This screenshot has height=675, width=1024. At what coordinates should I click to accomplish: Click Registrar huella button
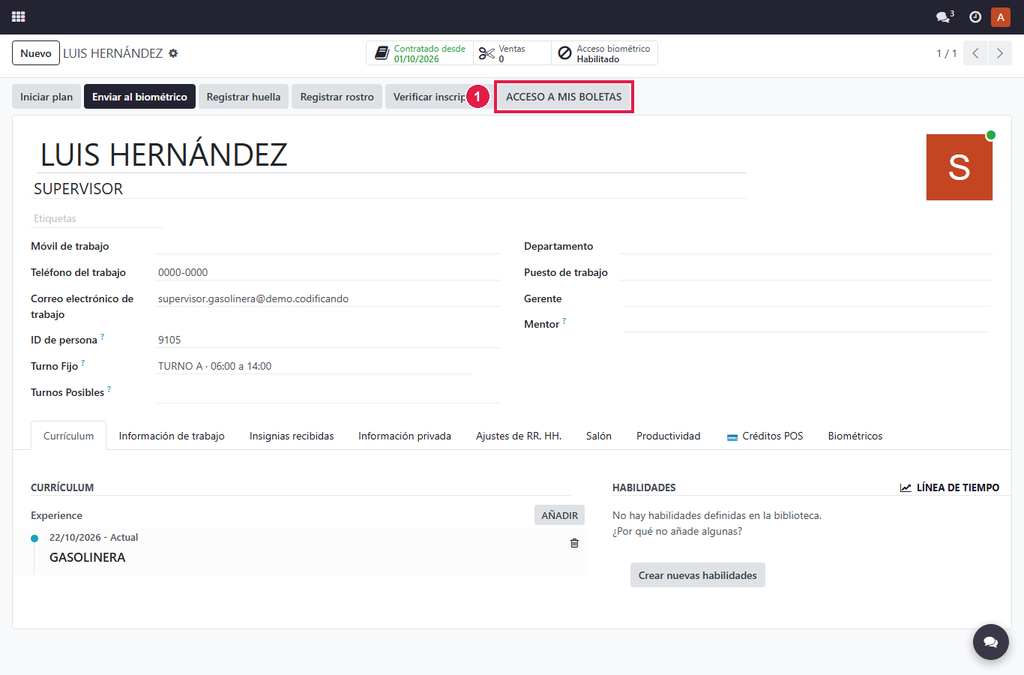click(244, 97)
